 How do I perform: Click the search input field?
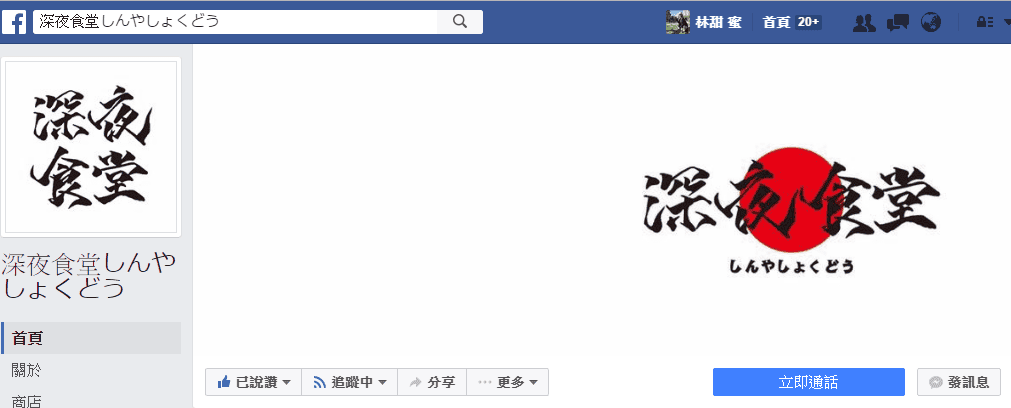tap(235, 21)
